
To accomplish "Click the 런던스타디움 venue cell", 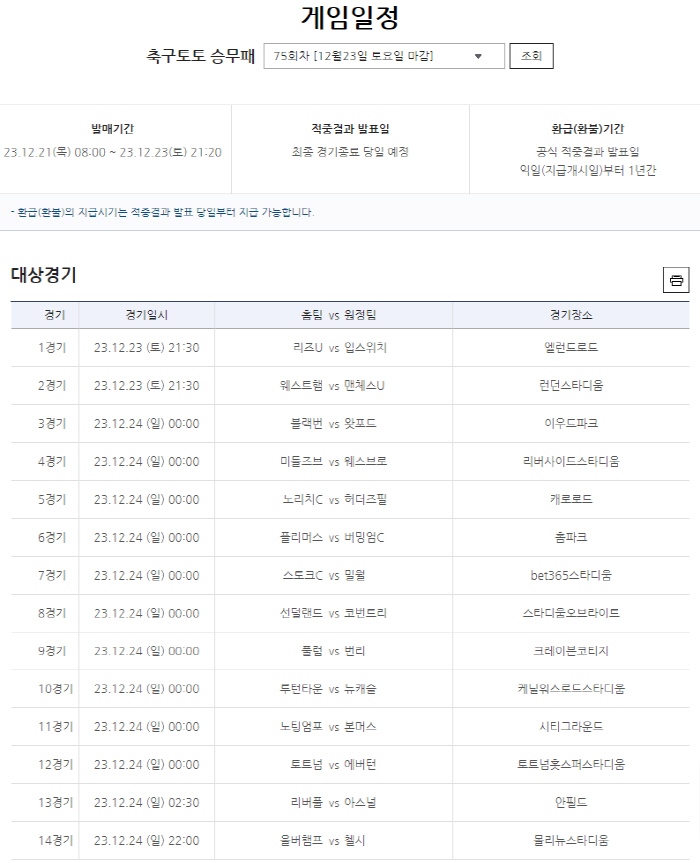I will 571,386.
